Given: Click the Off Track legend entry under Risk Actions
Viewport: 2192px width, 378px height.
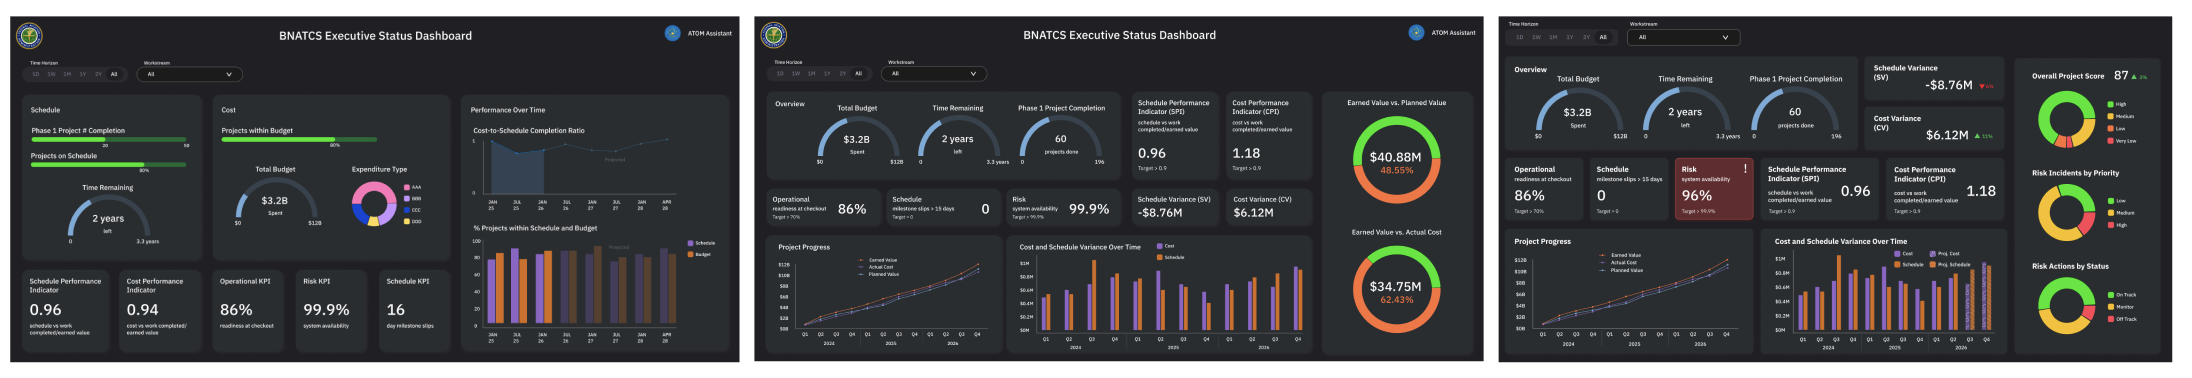Looking at the screenshot, I should click(2122, 319).
